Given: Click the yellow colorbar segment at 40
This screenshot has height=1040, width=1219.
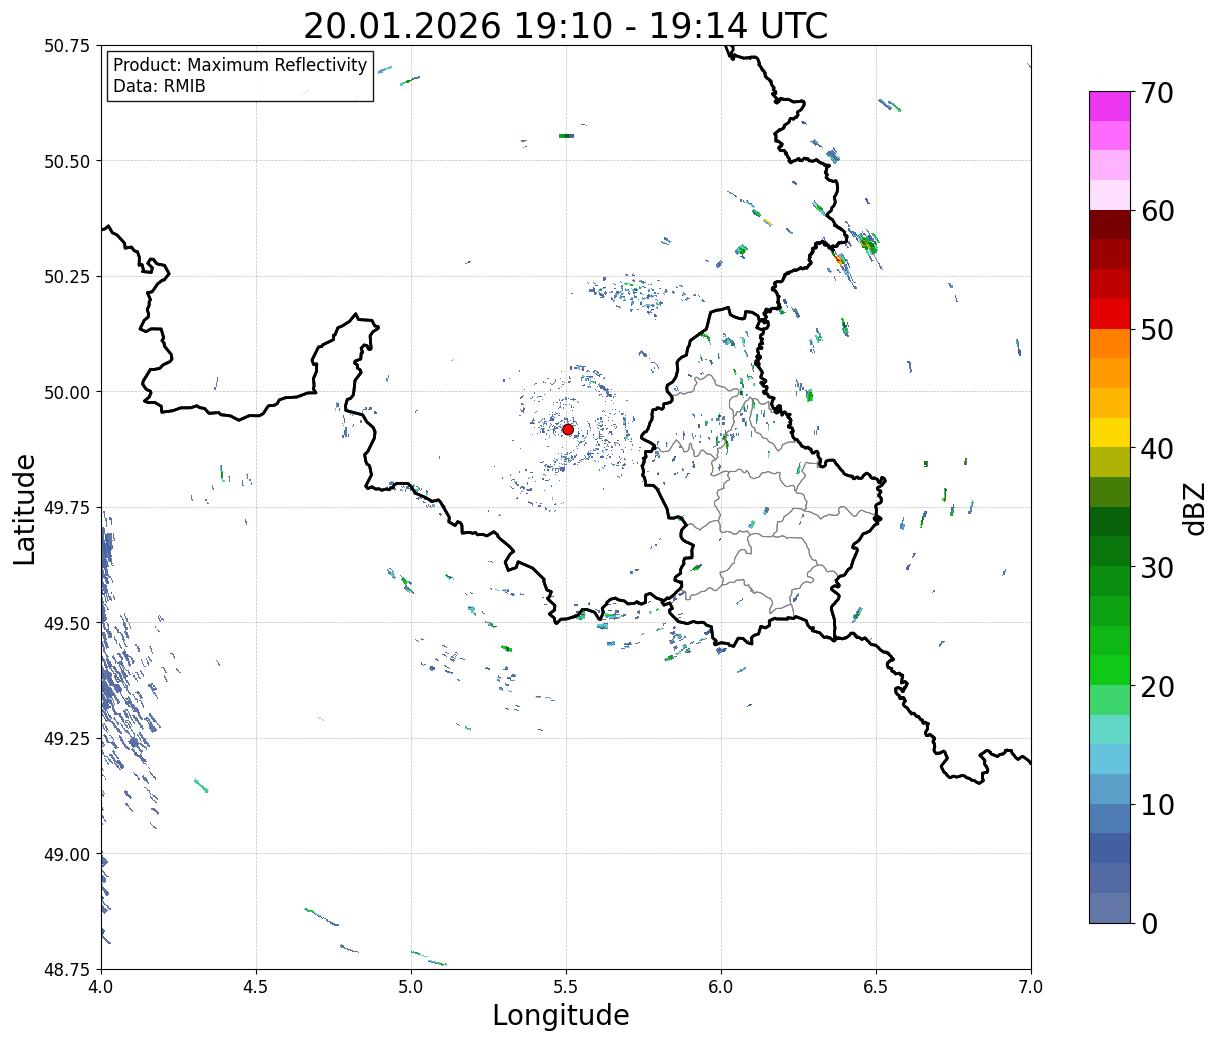Looking at the screenshot, I should pos(1110,433).
